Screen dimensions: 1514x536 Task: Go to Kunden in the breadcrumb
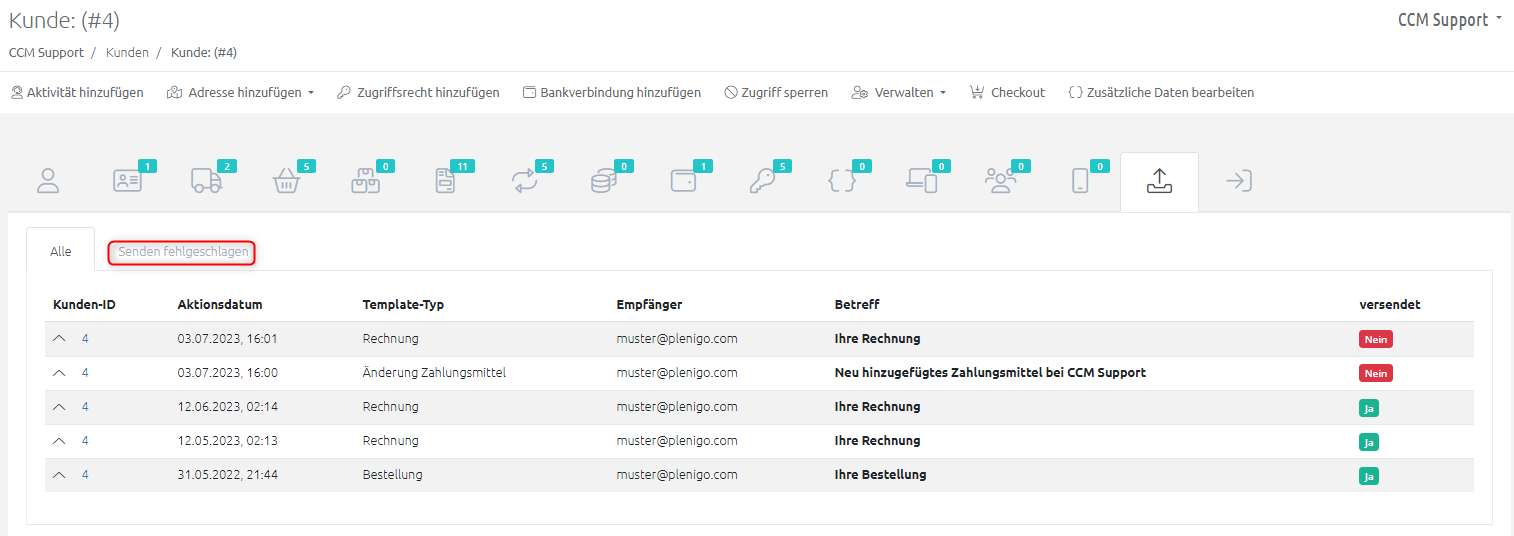(127, 52)
